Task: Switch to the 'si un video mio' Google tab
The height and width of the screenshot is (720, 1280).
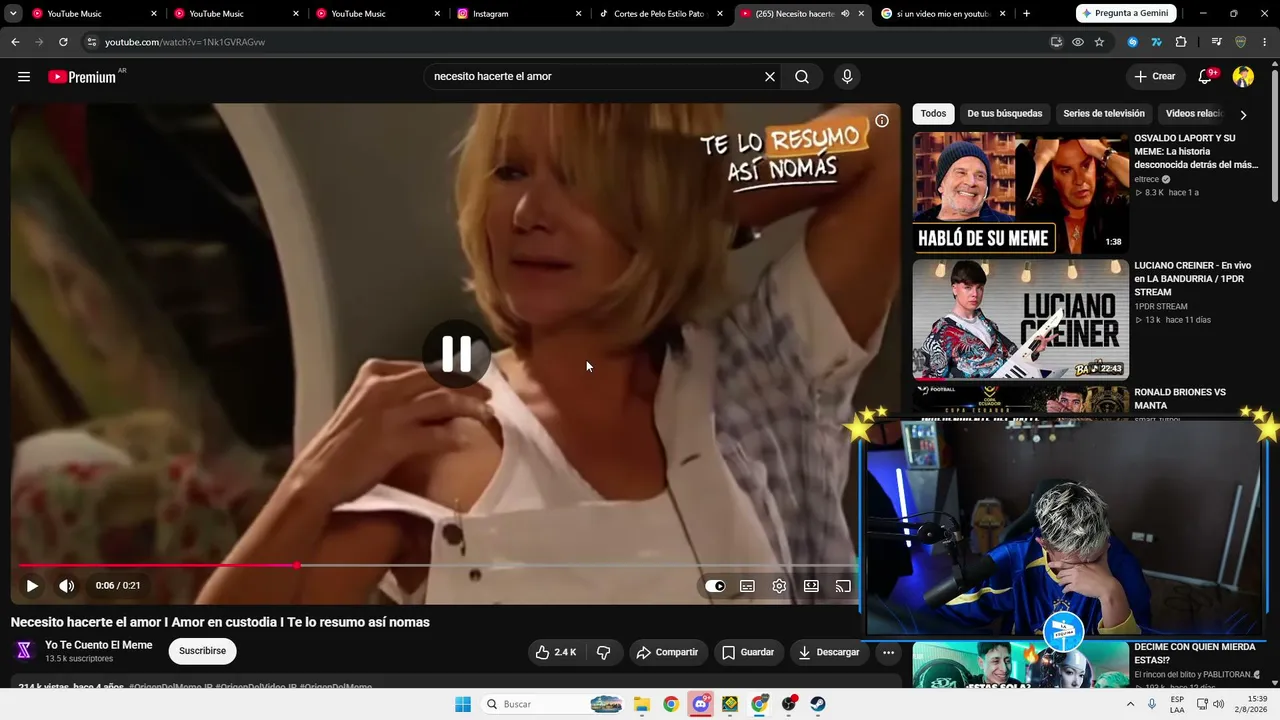Action: point(943,14)
